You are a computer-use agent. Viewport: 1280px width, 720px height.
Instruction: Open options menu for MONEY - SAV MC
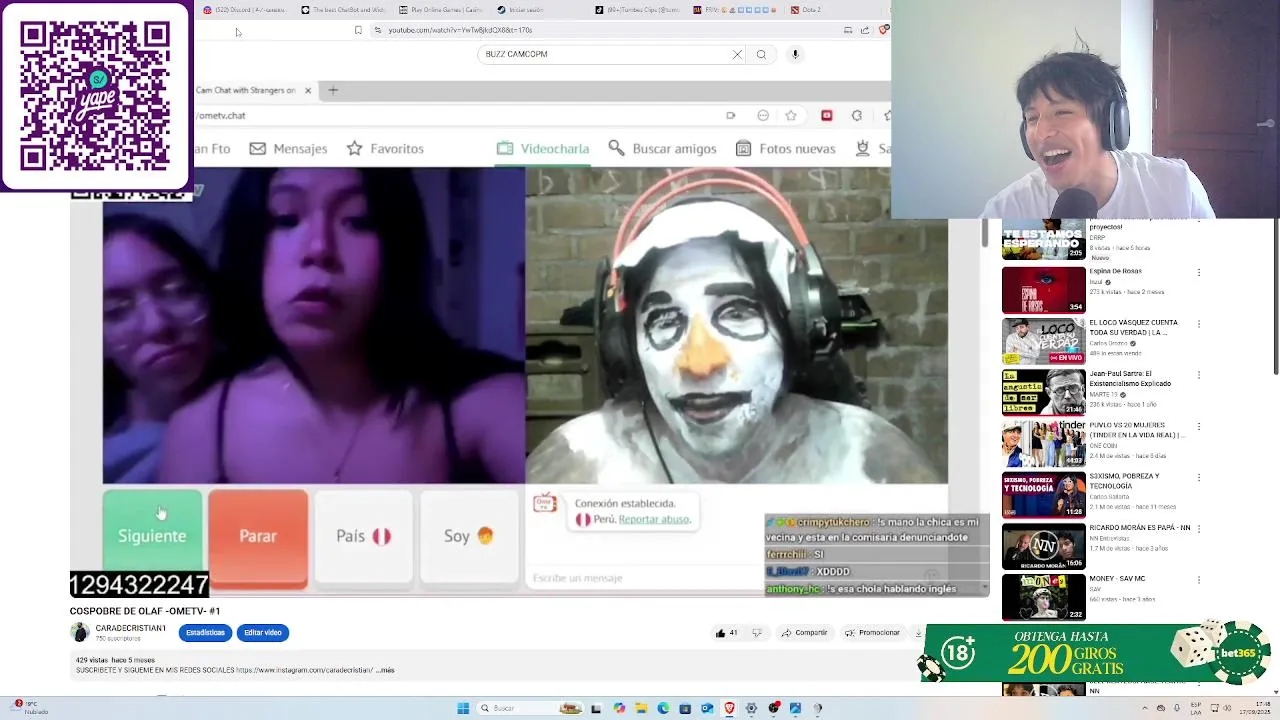(x=1198, y=579)
